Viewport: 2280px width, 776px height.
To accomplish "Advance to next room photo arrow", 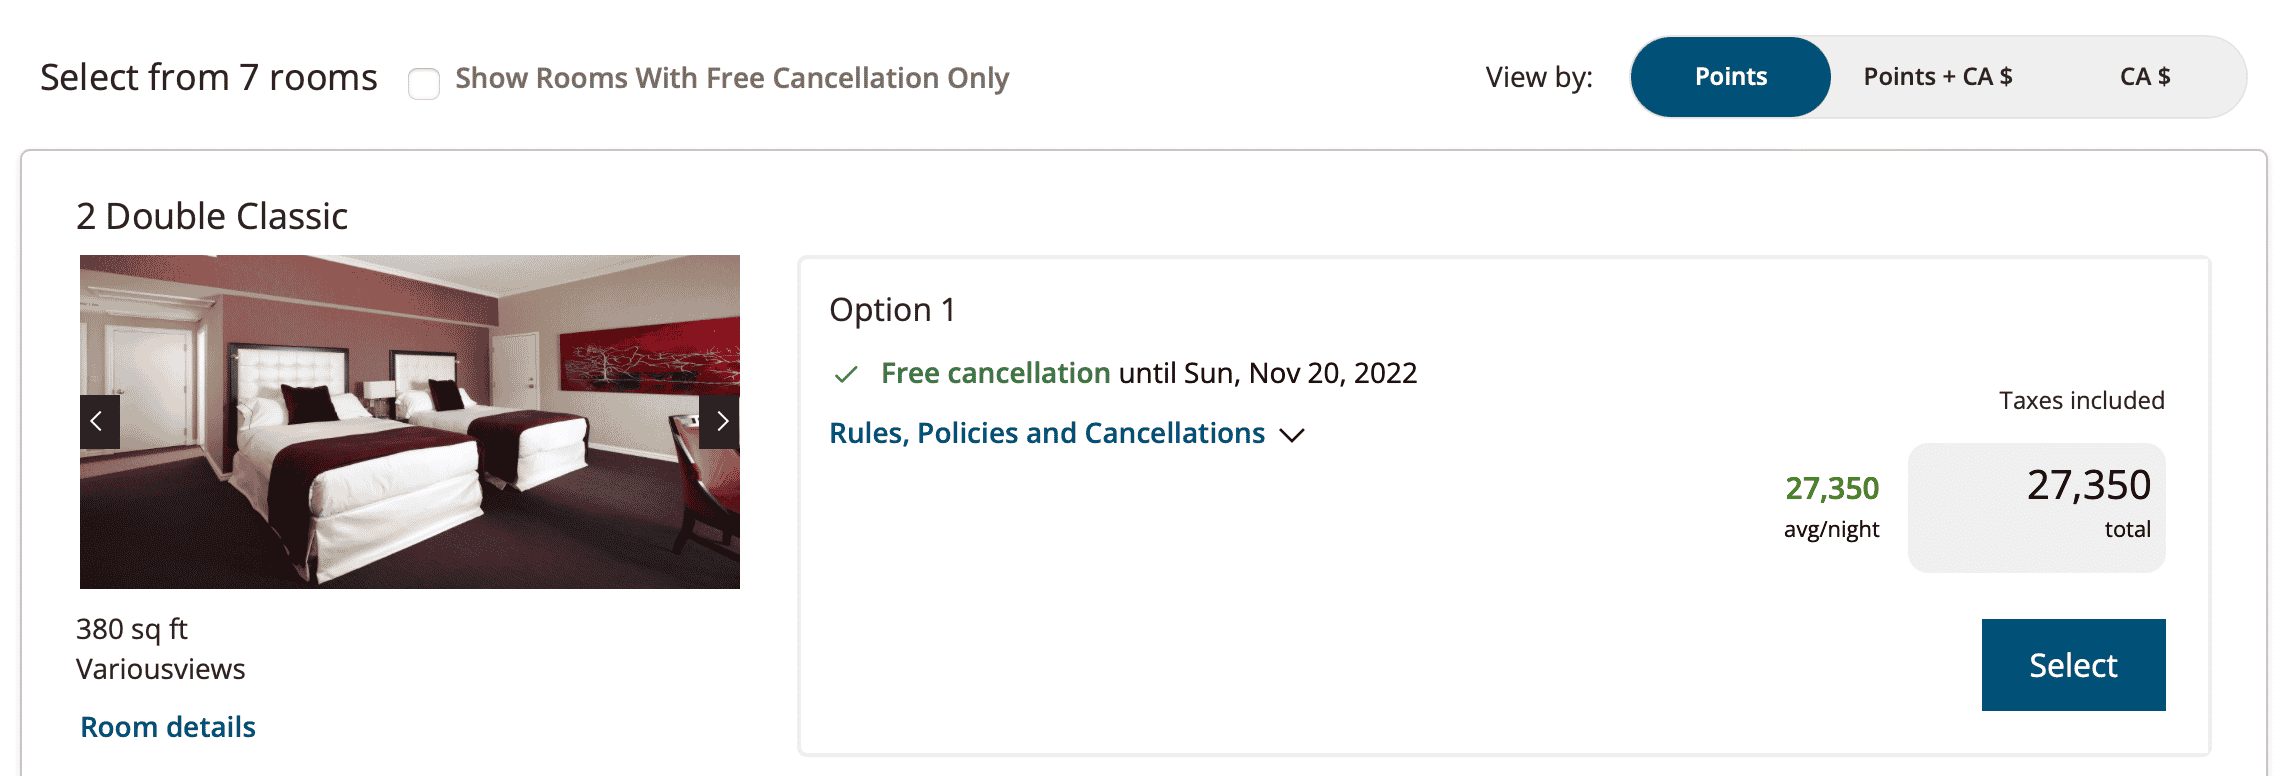I will point(720,422).
